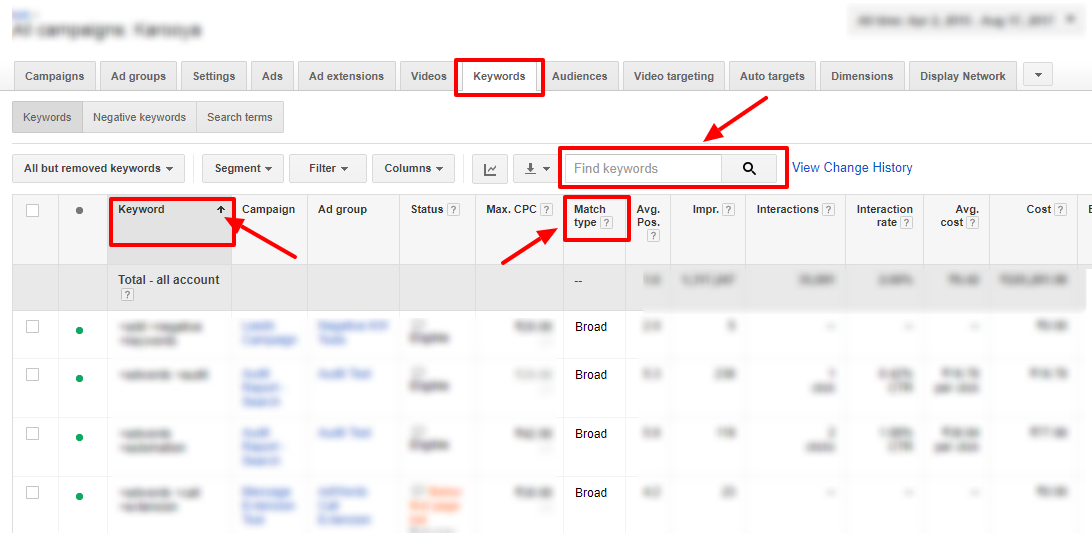Click green status dot in second row
Image resolution: width=1092 pixels, height=533 pixels.
[x=79, y=378]
